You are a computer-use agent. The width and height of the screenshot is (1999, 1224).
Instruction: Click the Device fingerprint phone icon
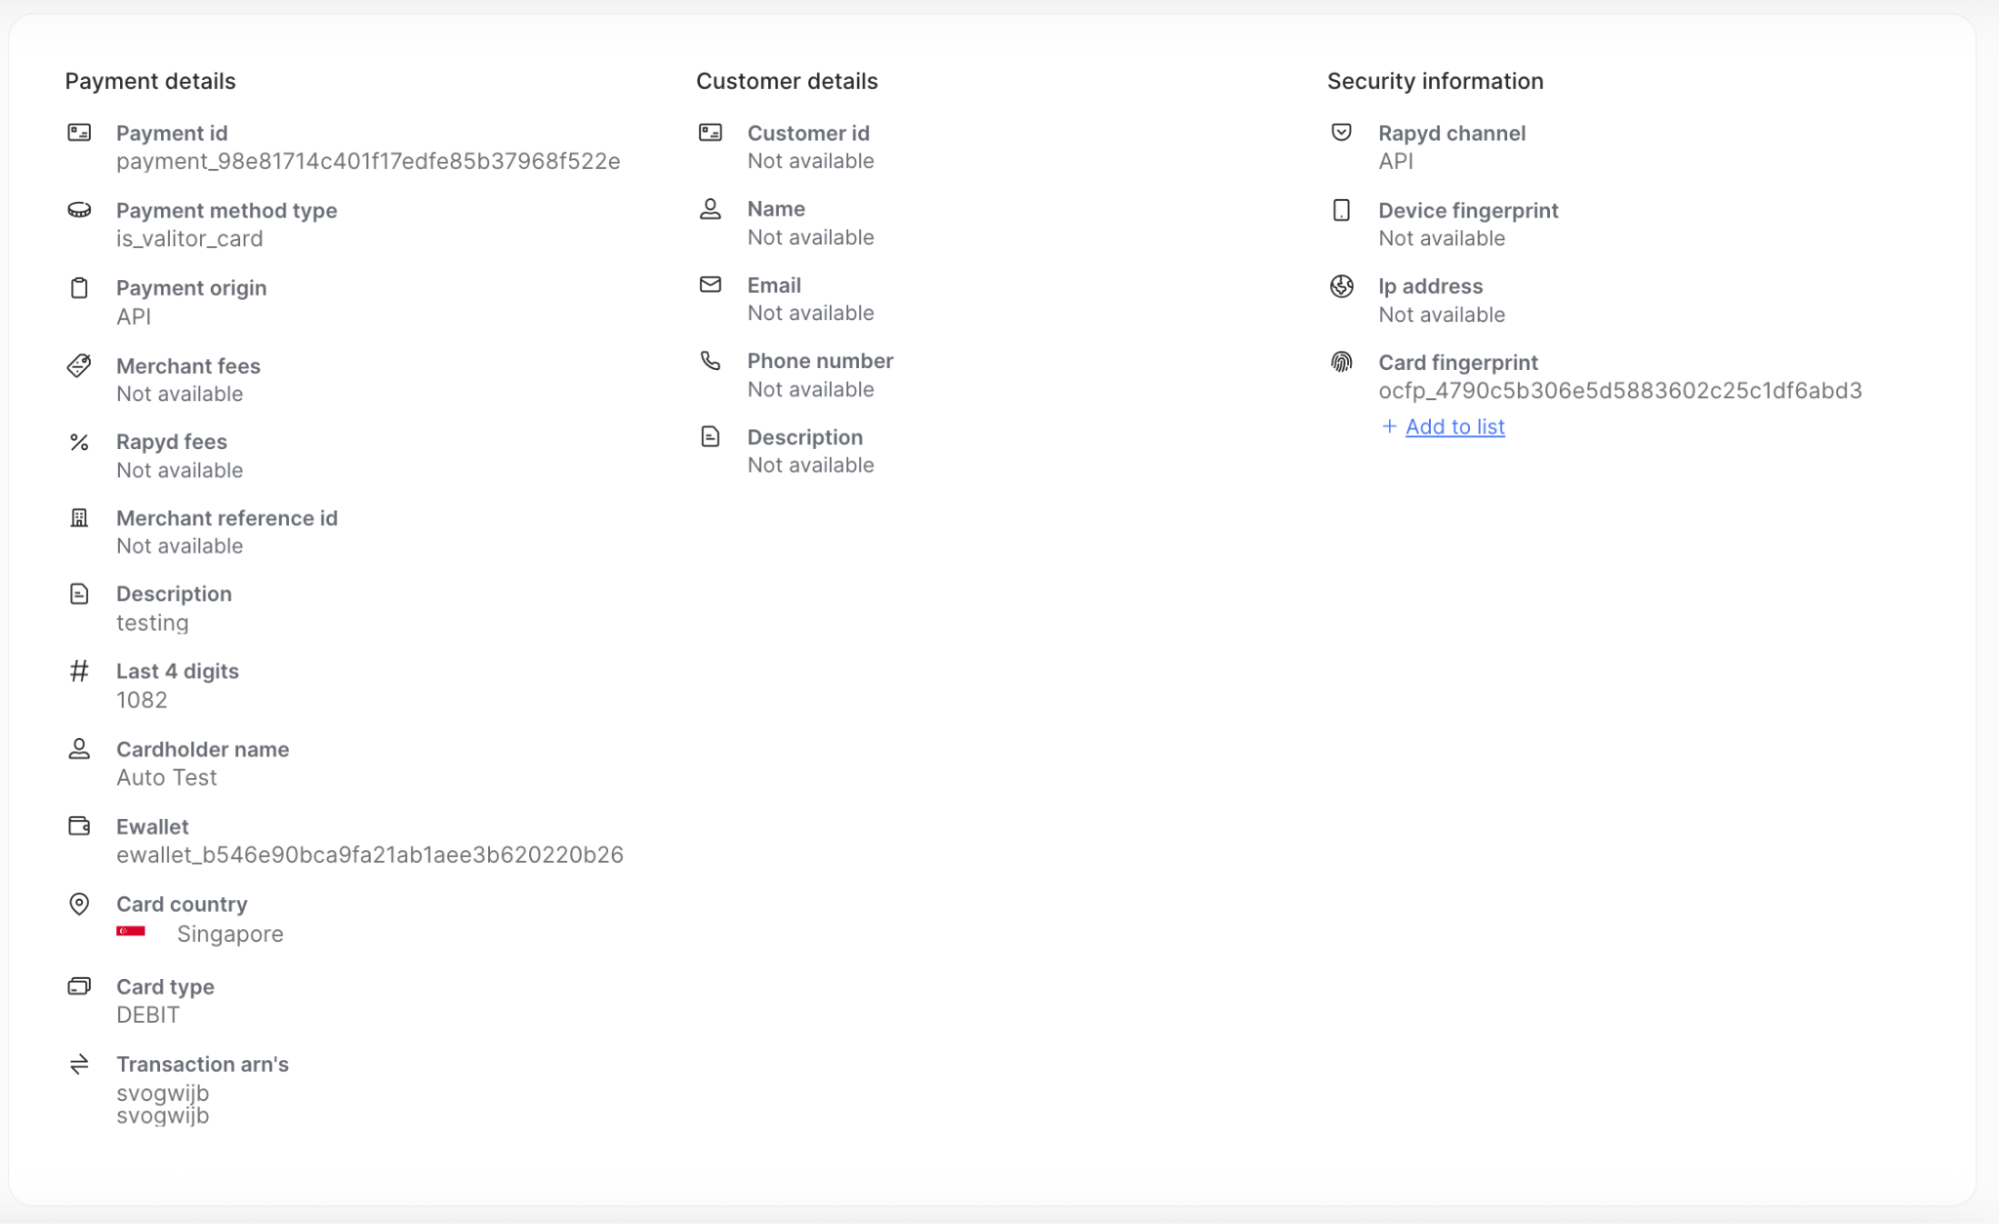click(x=1342, y=210)
